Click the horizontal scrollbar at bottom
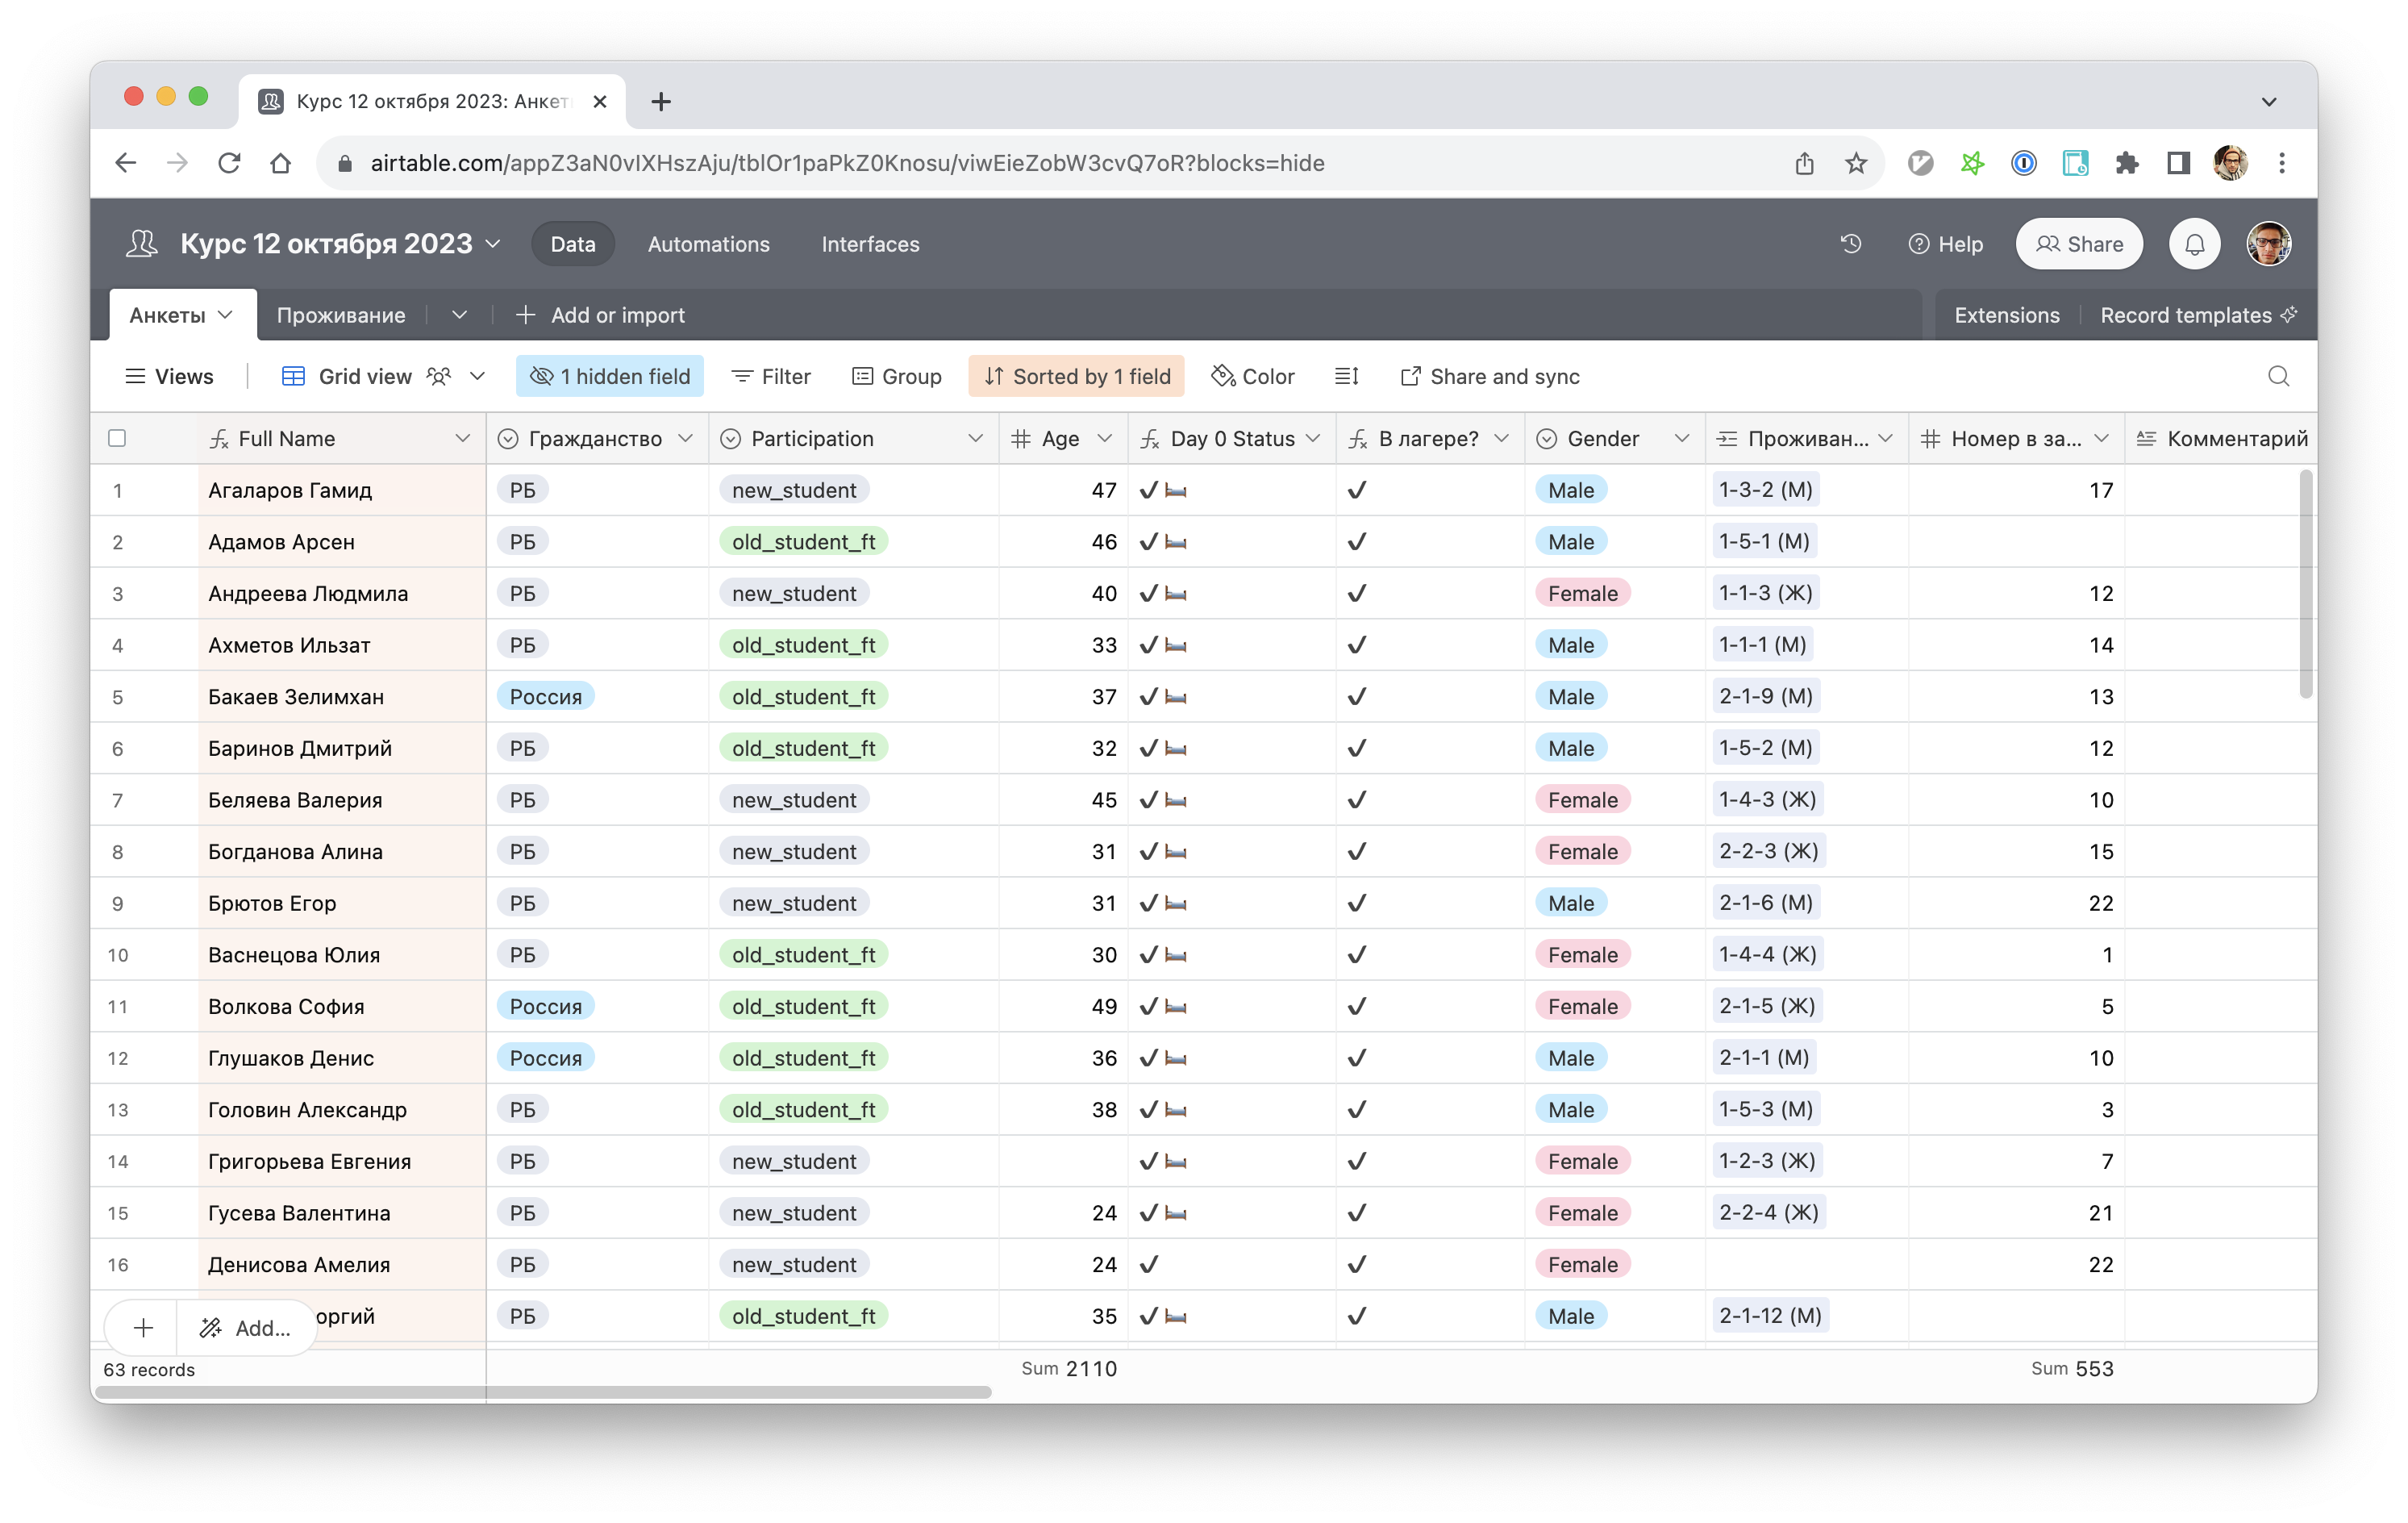The image size is (2408, 1523). (543, 1391)
